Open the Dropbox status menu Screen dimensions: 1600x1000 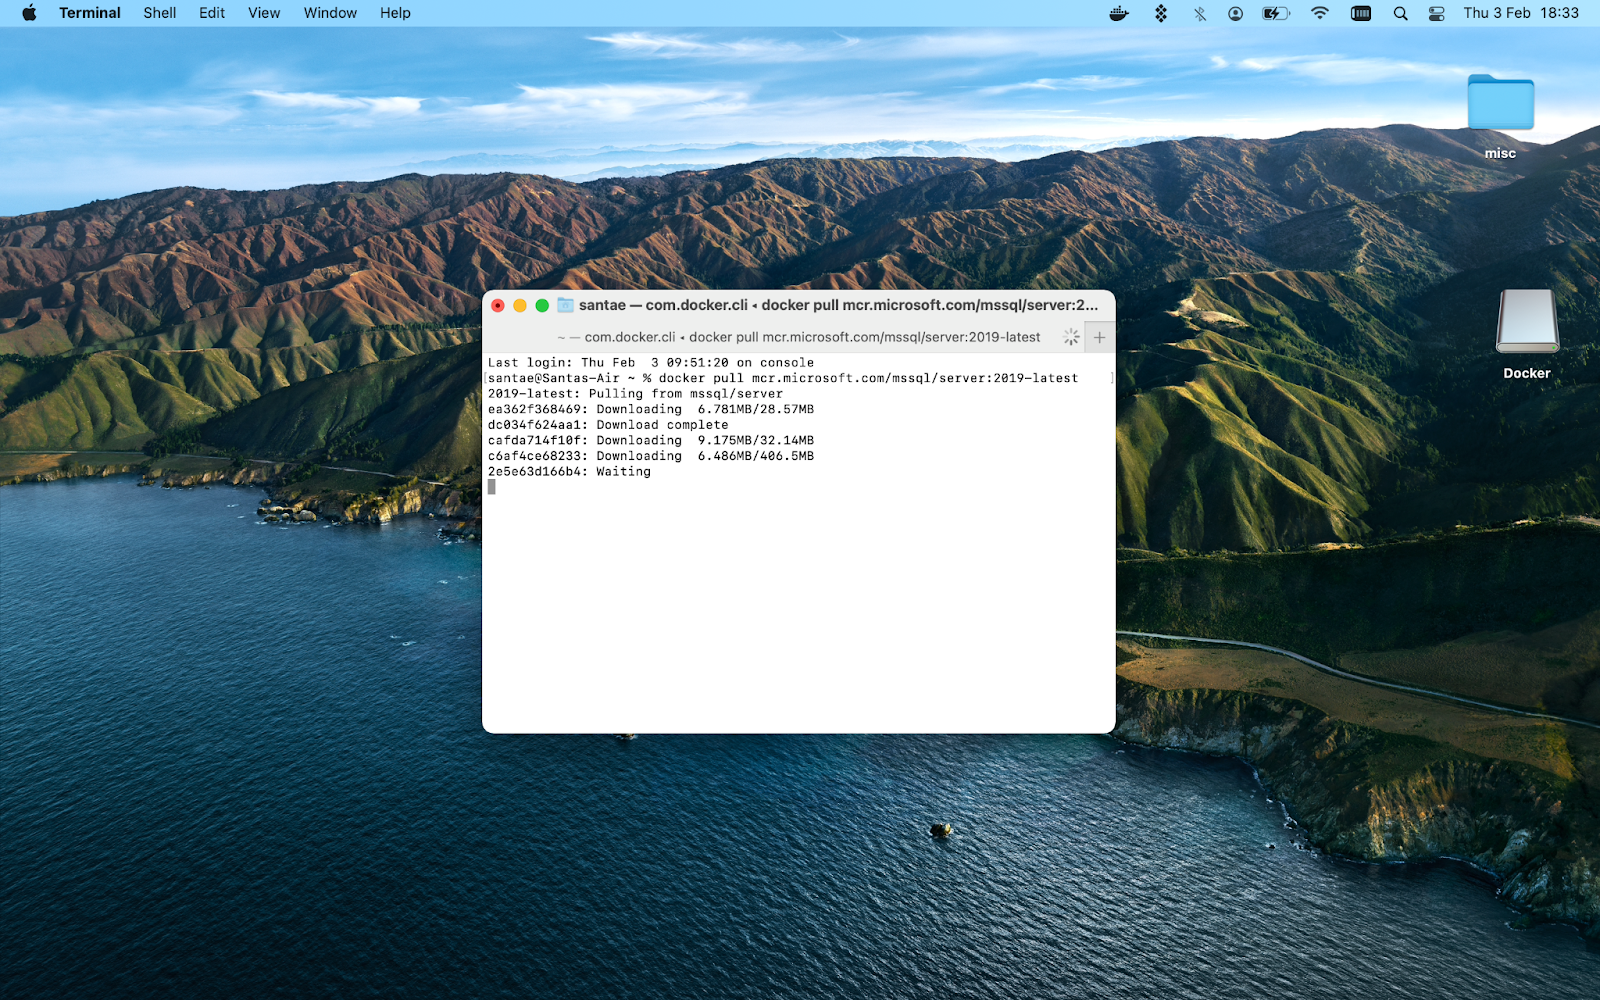tap(1160, 13)
